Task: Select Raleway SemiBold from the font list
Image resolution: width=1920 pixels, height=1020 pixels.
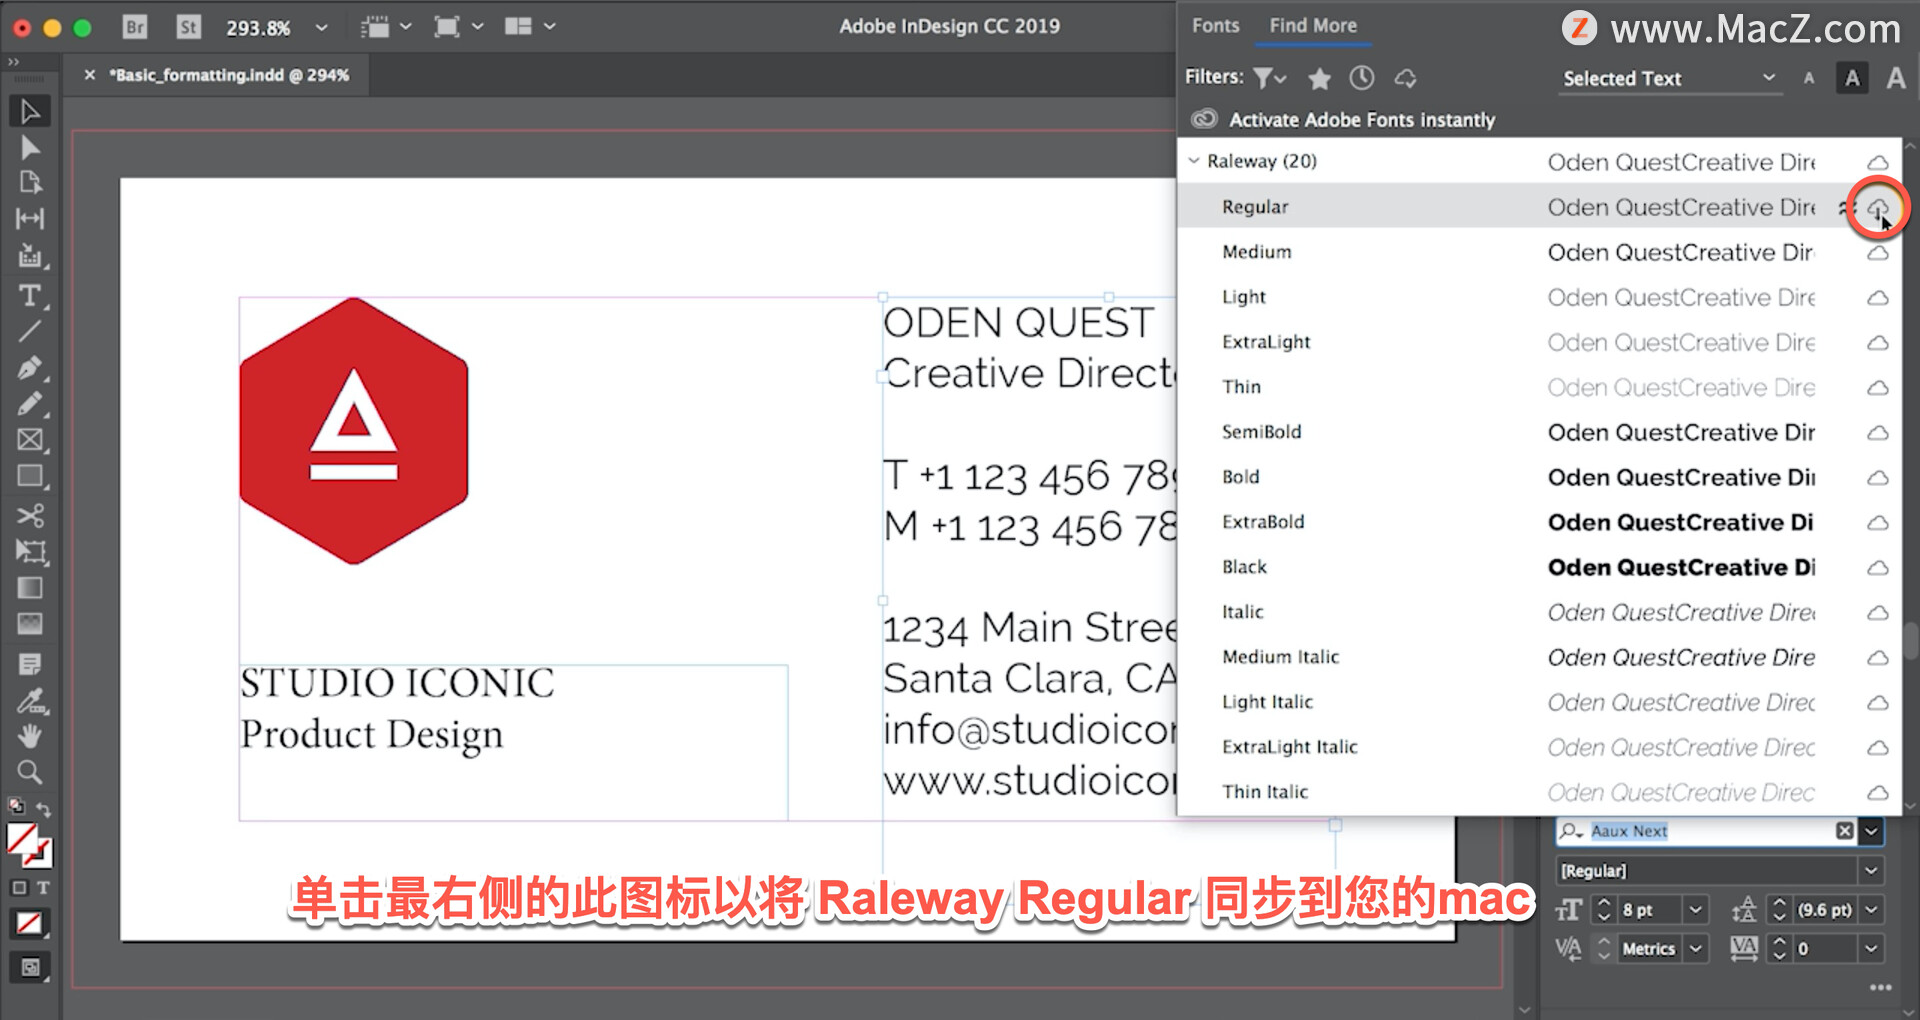Action: tap(1262, 432)
